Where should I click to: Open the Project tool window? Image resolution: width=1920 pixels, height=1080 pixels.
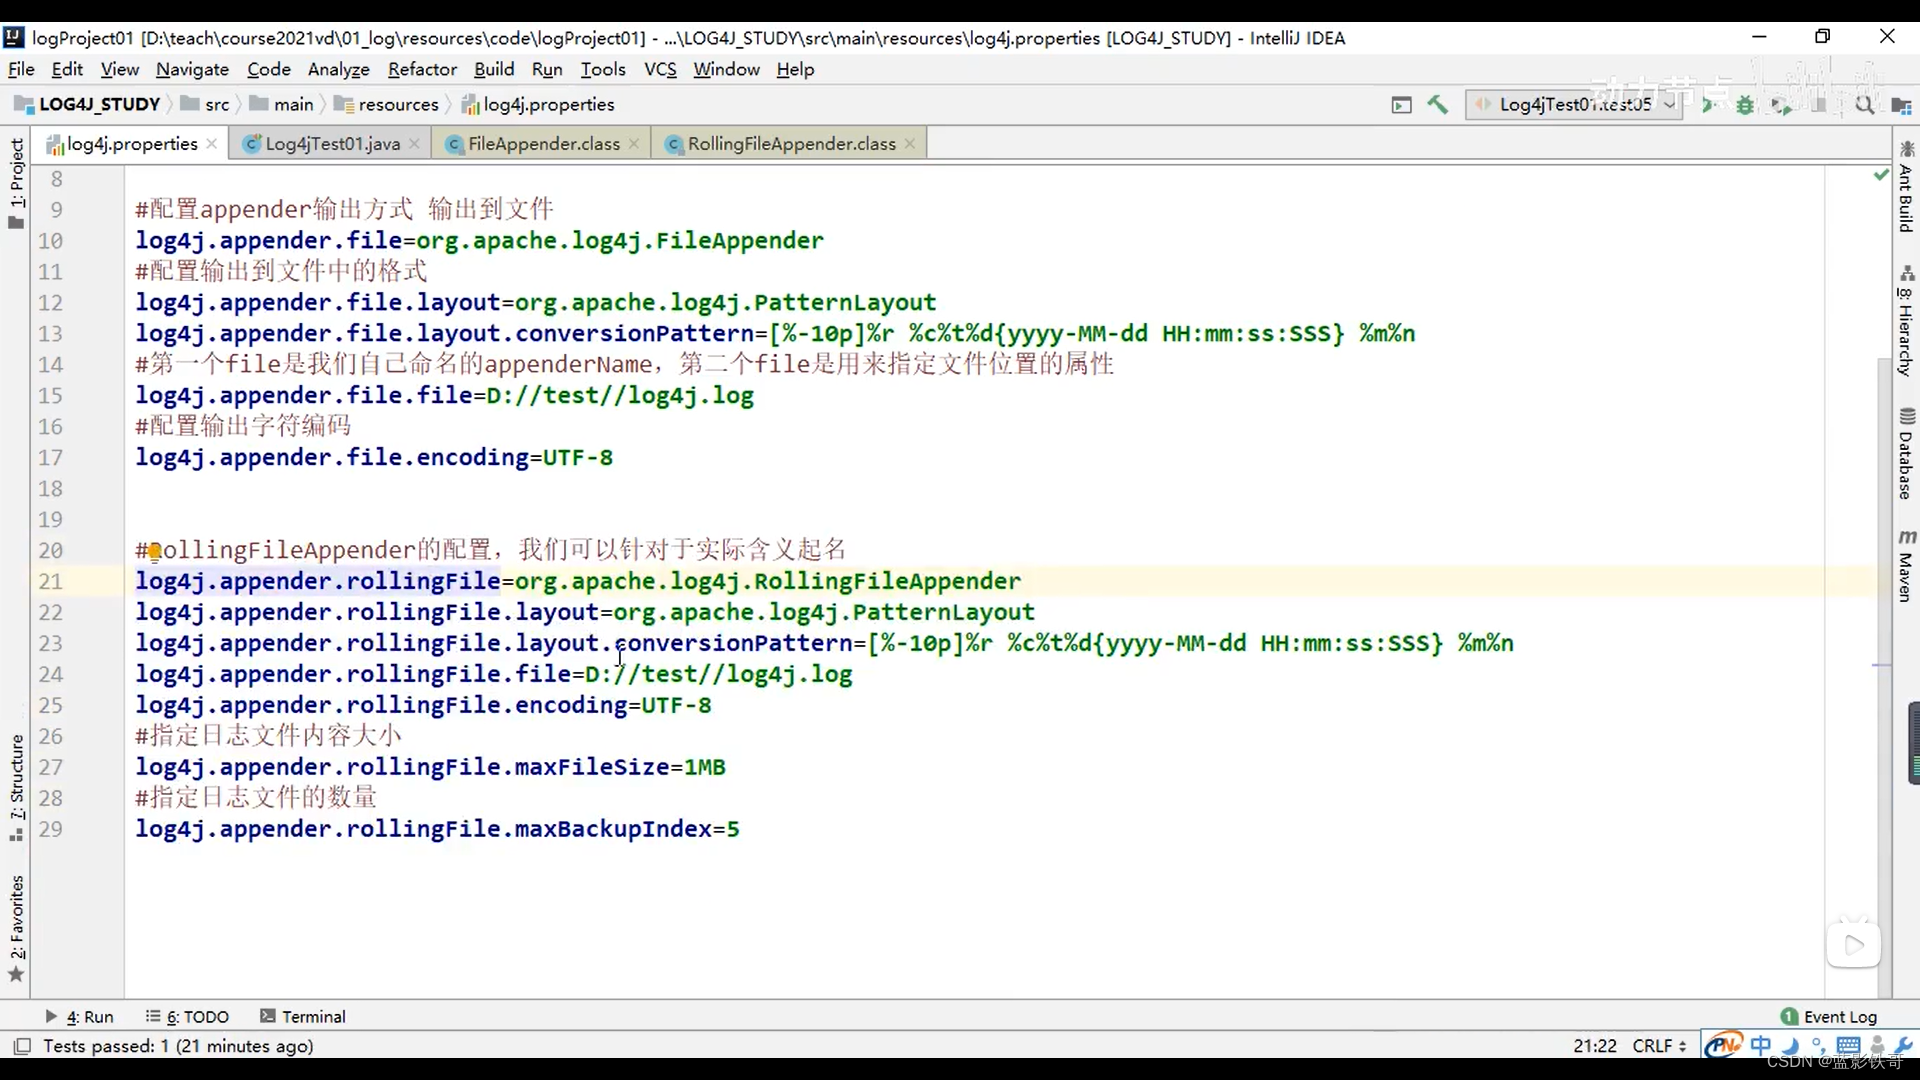pos(16,183)
